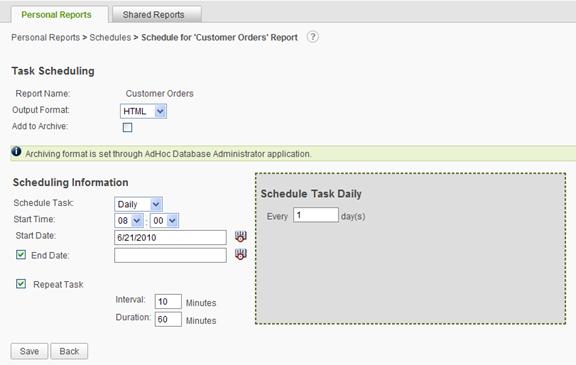Screen dimensions: 576x365
Task: Click the 'End Date:' label
Action: click(x=50, y=255)
